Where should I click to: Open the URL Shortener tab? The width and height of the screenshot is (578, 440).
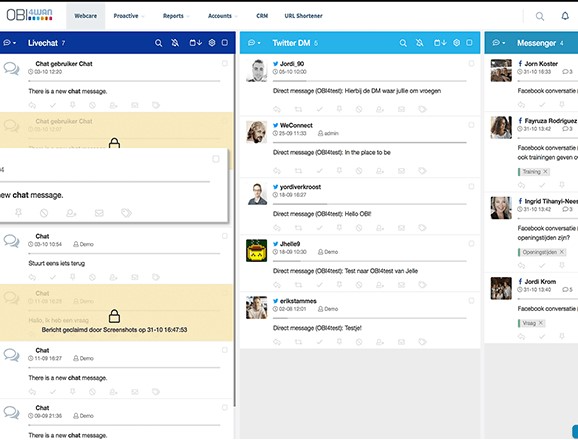tap(303, 16)
